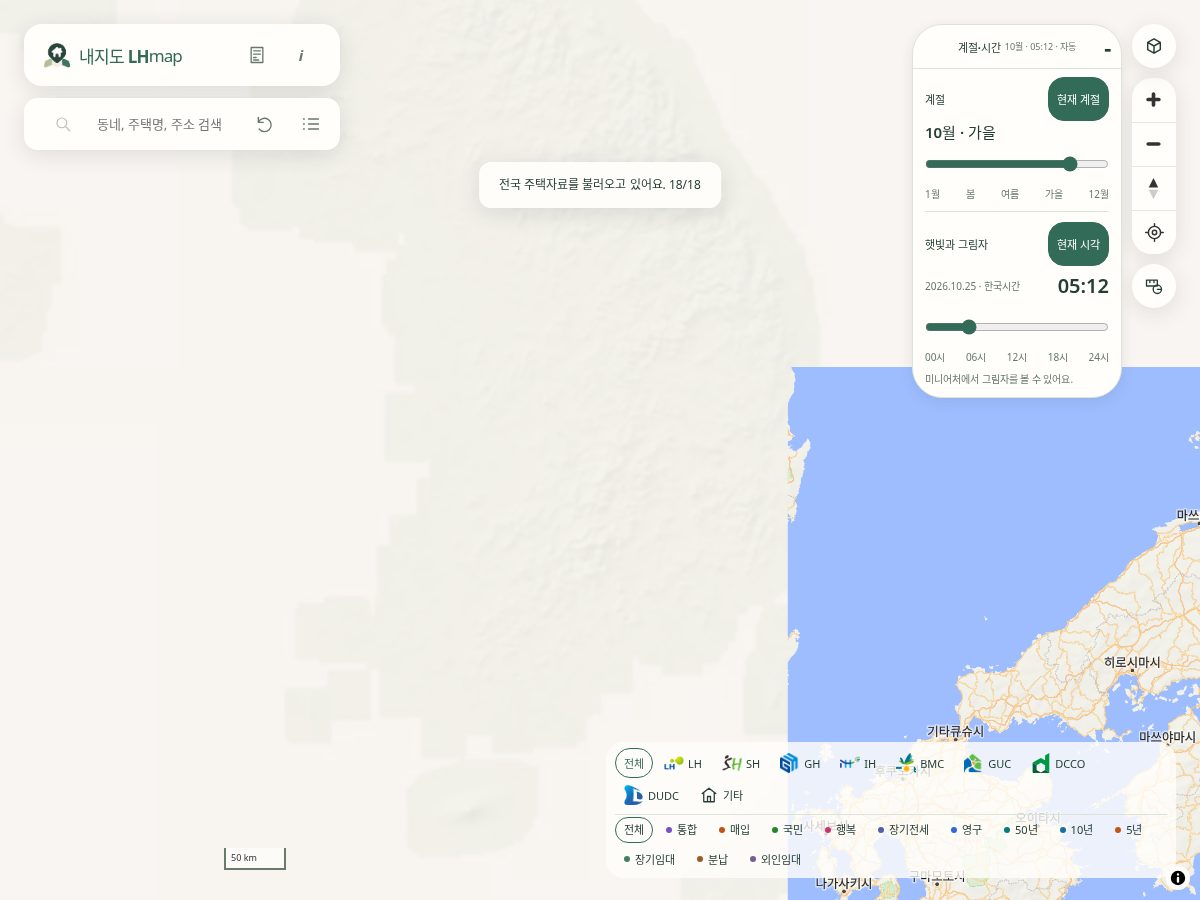Reset map bearing with compass button
1200x900 pixels.
pyautogui.click(x=1154, y=188)
